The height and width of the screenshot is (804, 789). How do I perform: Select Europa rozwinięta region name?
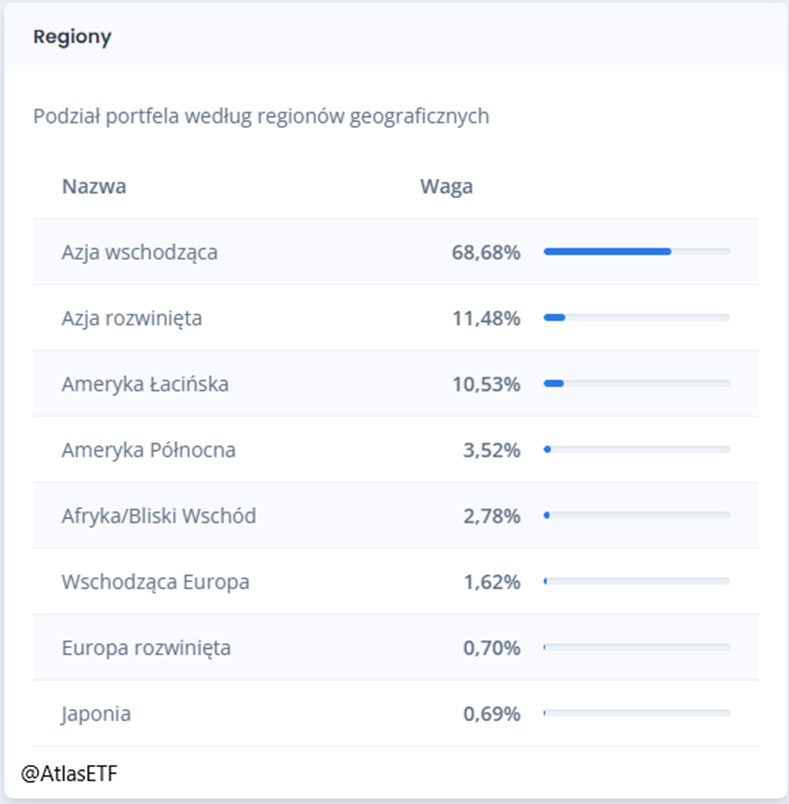coord(146,648)
